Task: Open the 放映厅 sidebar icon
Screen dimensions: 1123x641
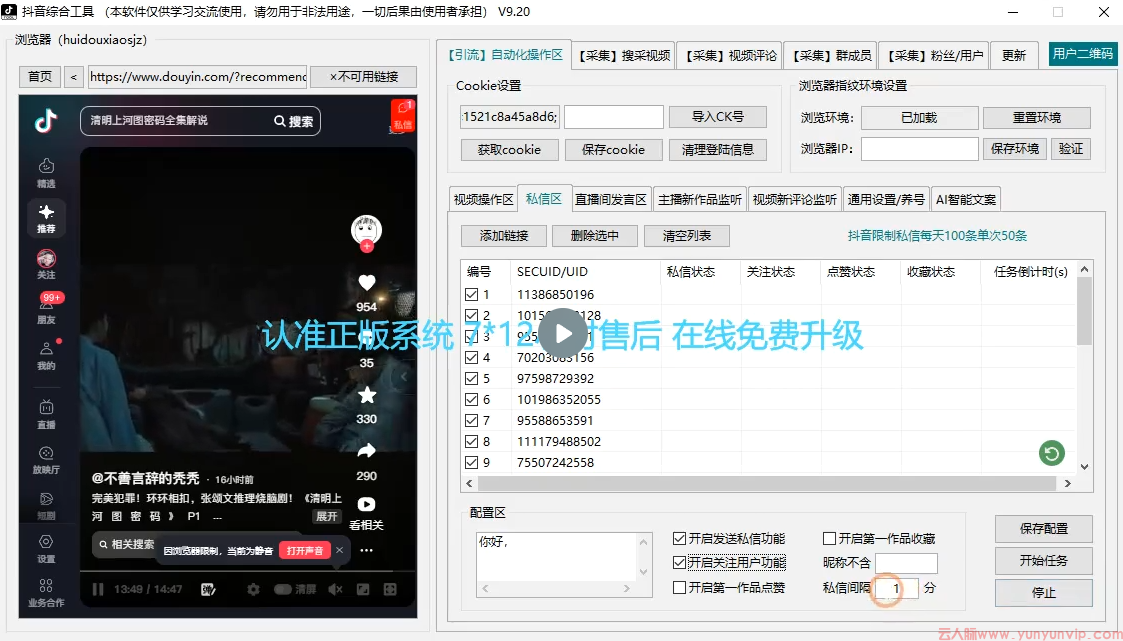Action: pos(47,460)
